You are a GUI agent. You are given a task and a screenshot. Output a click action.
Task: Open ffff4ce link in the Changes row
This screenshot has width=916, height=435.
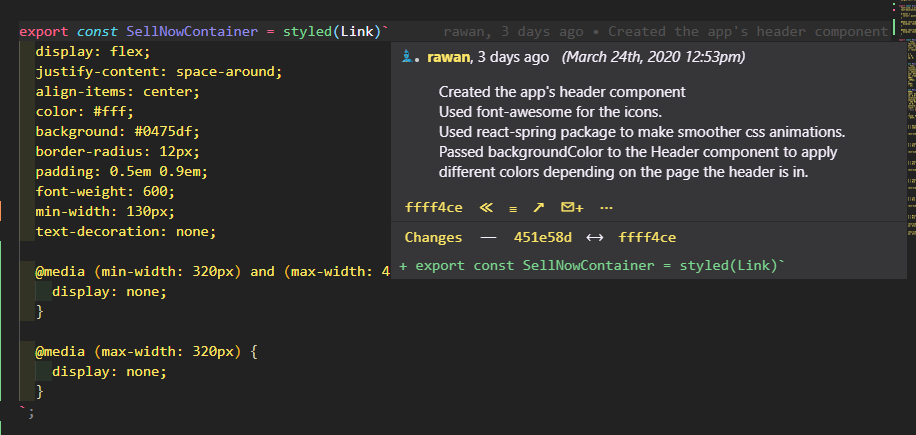(x=647, y=238)
